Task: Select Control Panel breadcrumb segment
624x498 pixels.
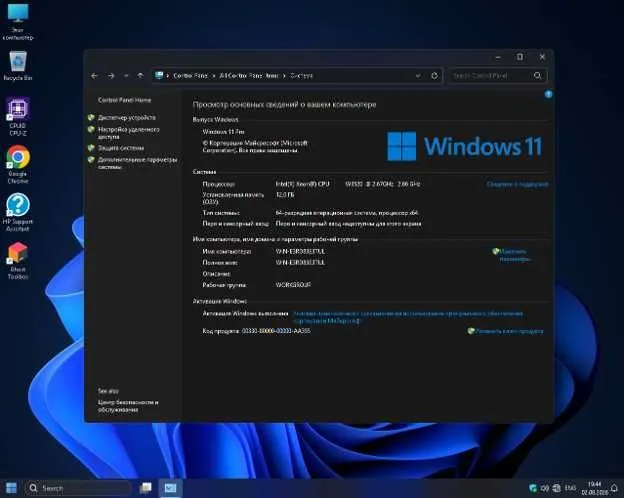Action: click(190, 76)
